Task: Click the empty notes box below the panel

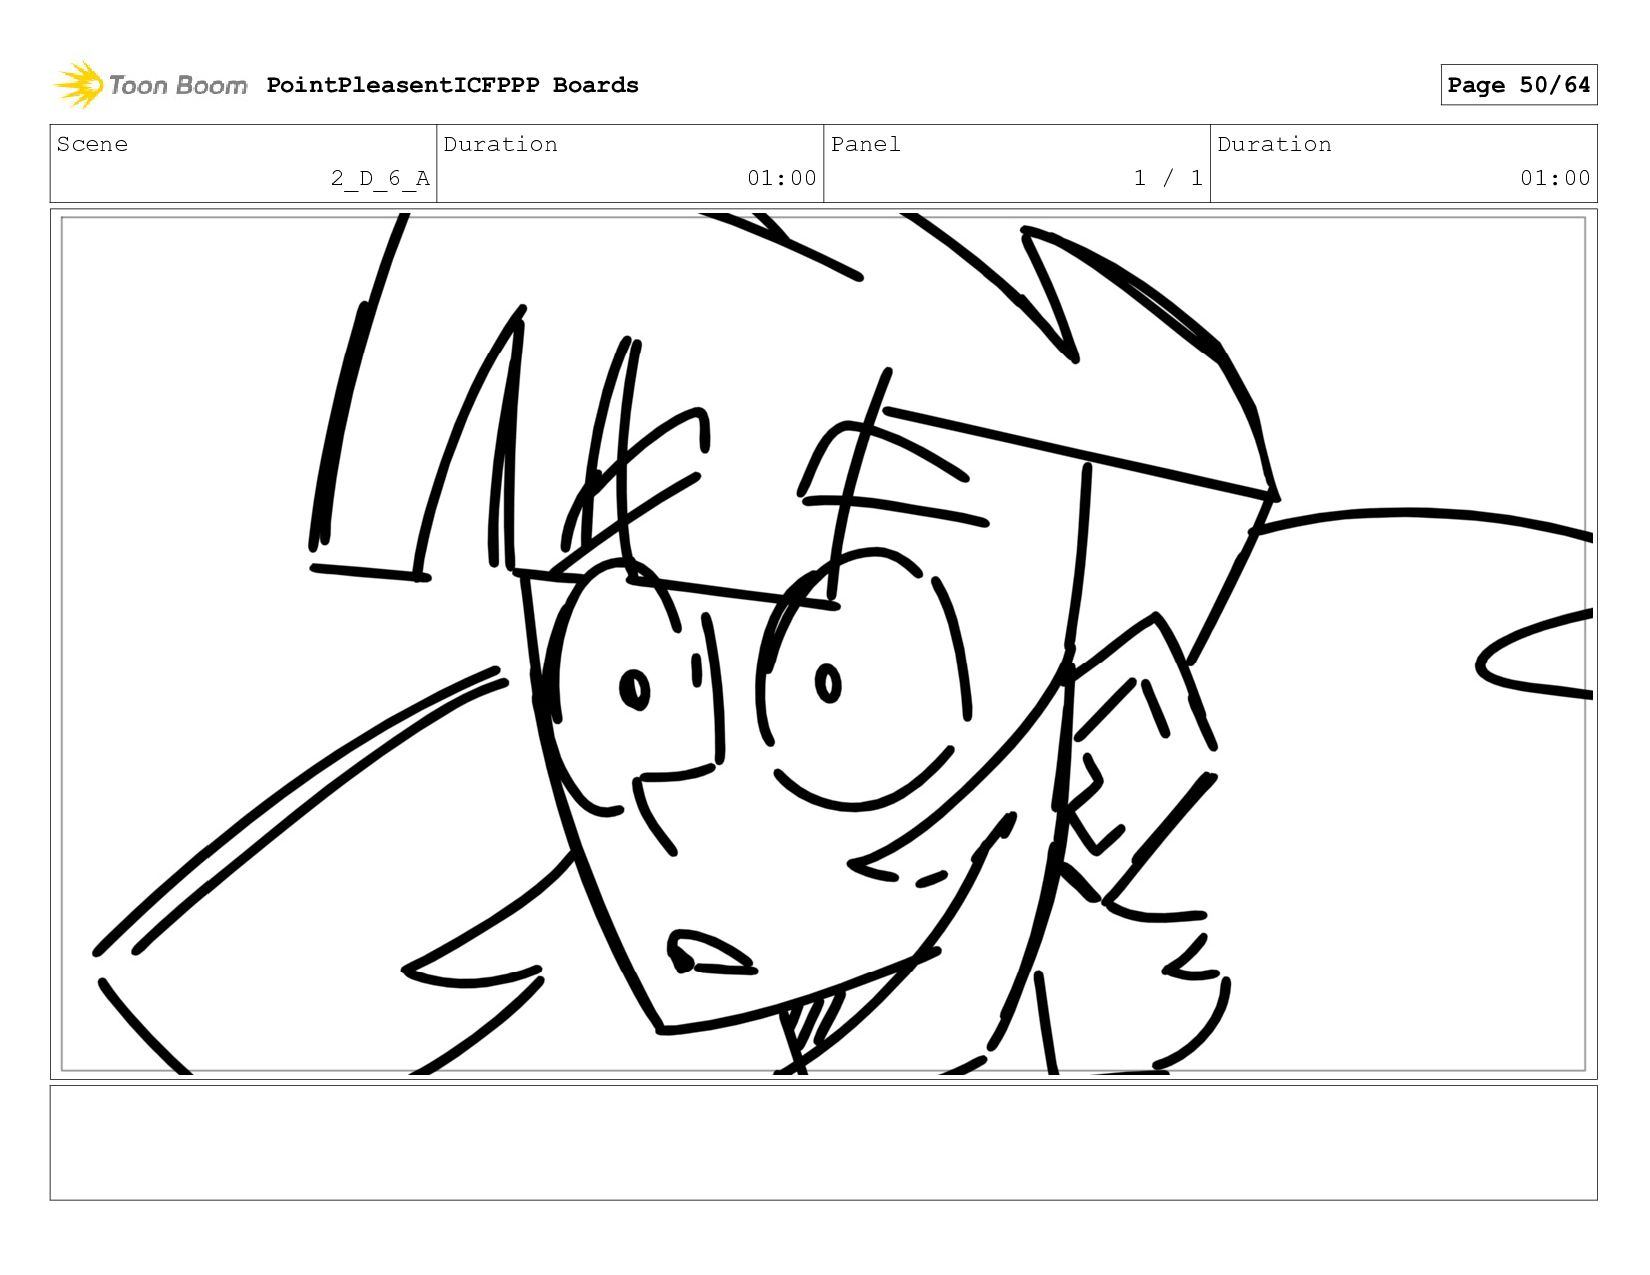Action: 823,1142
